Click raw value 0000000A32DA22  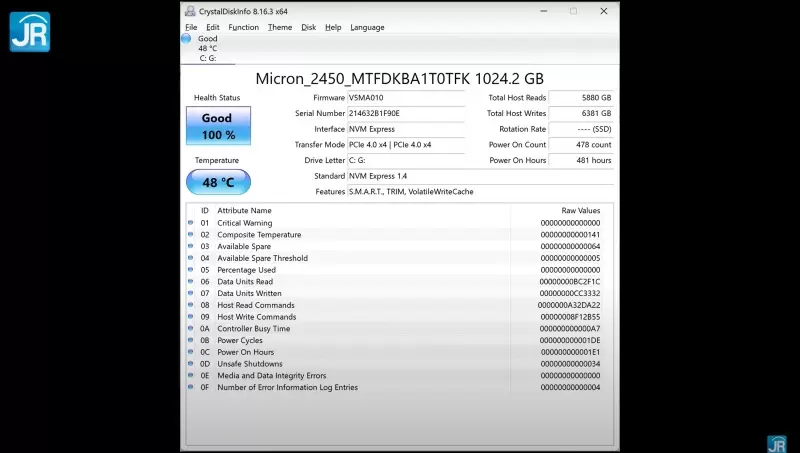569,305
